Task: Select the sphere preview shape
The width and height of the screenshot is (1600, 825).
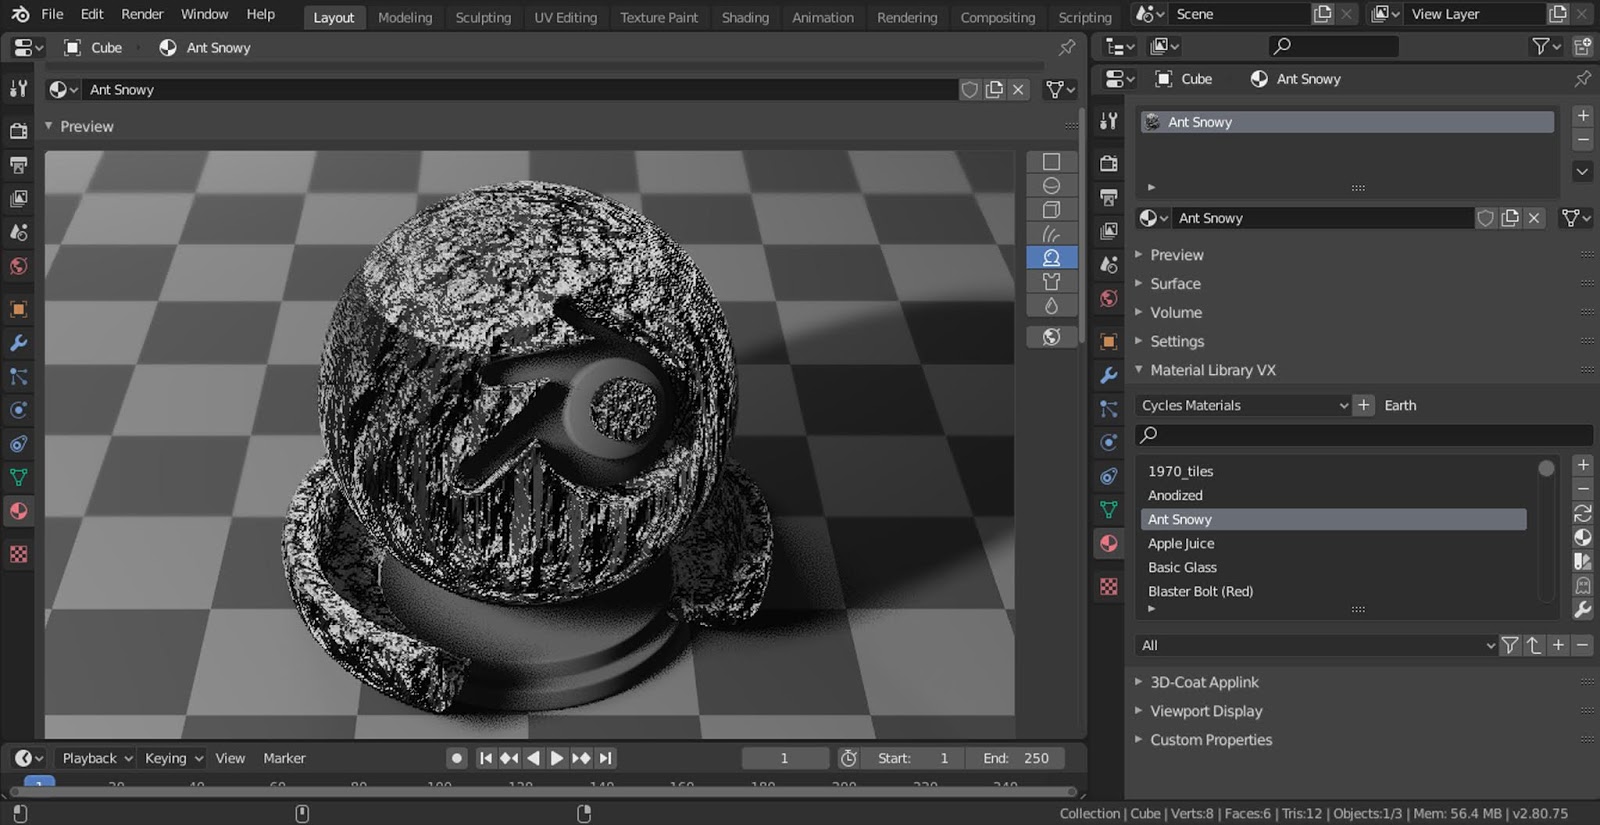Action: pos(1051,186)
